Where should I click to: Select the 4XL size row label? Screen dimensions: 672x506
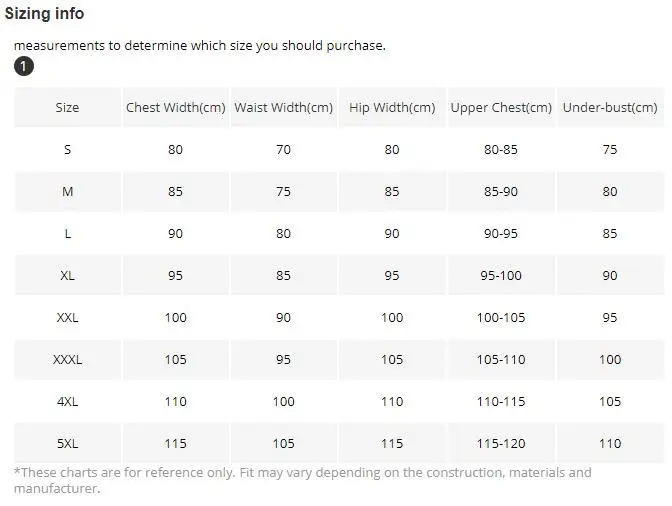tap(67, 401)
